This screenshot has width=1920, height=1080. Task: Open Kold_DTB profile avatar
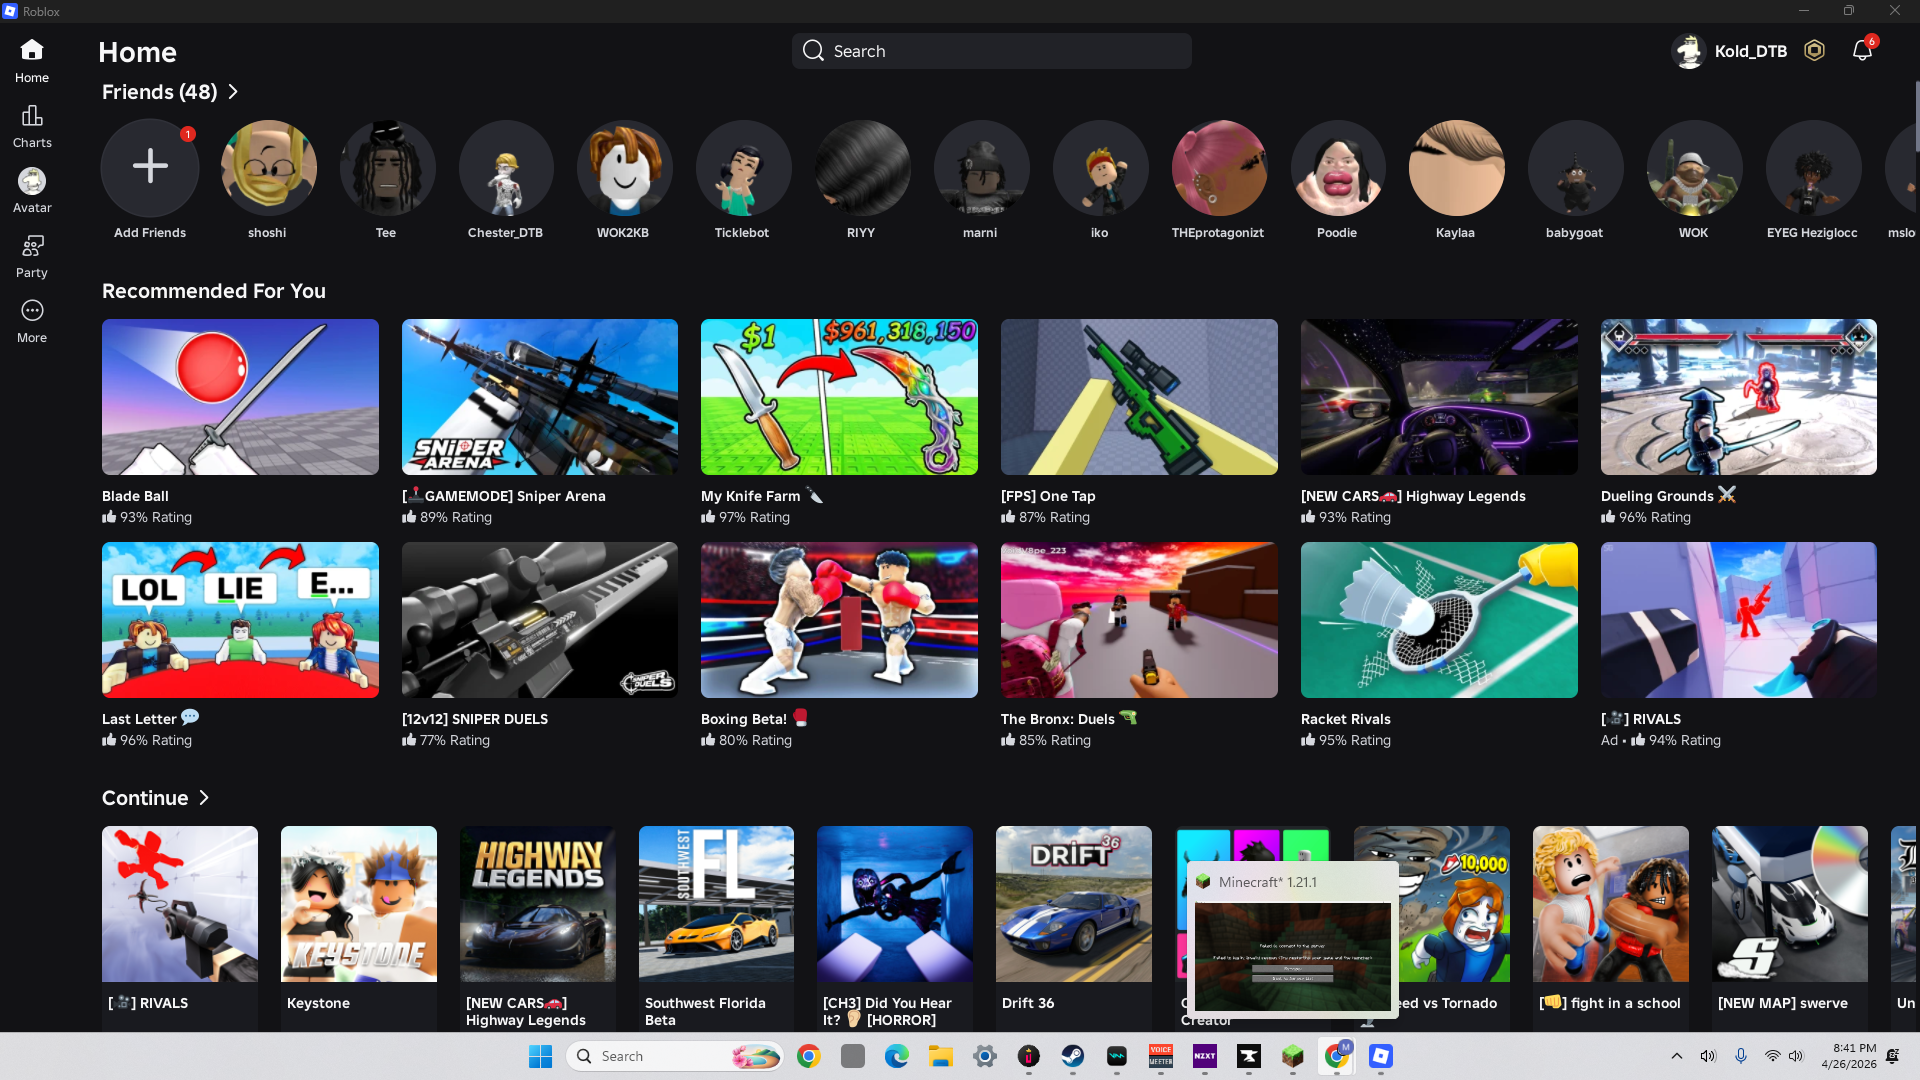pos(1689,51)
